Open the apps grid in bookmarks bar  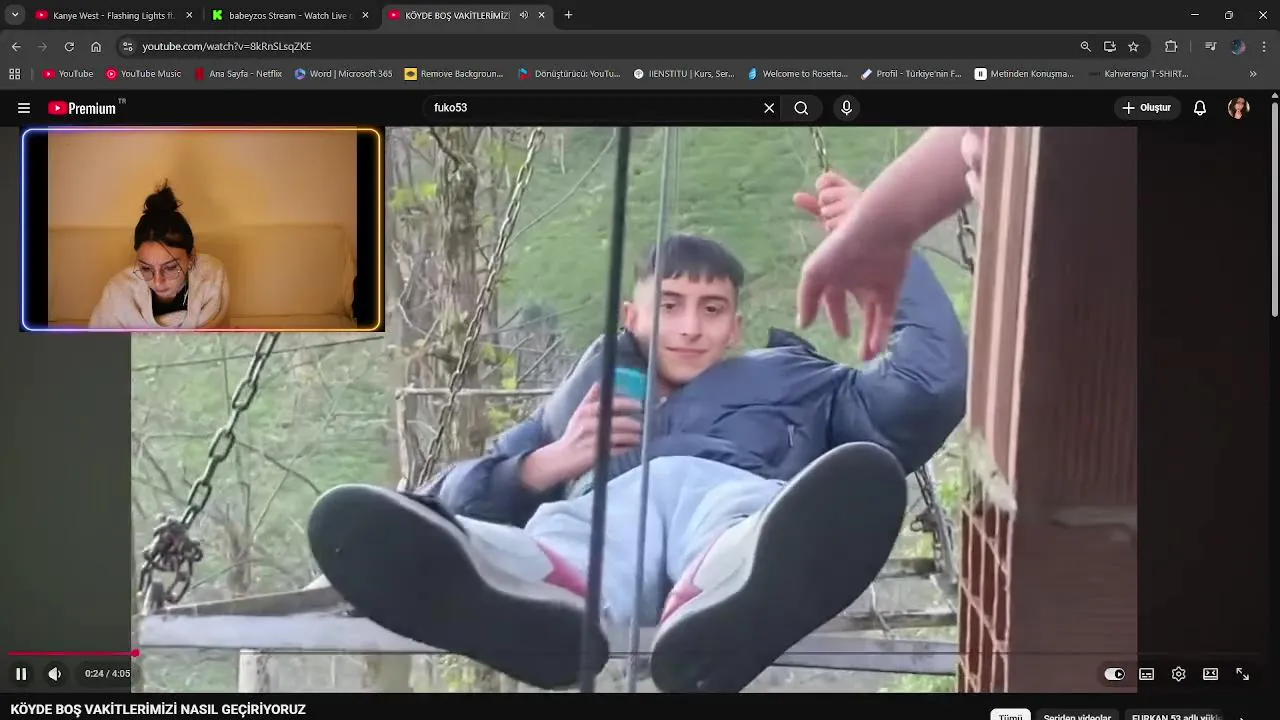tap(14, 73)
